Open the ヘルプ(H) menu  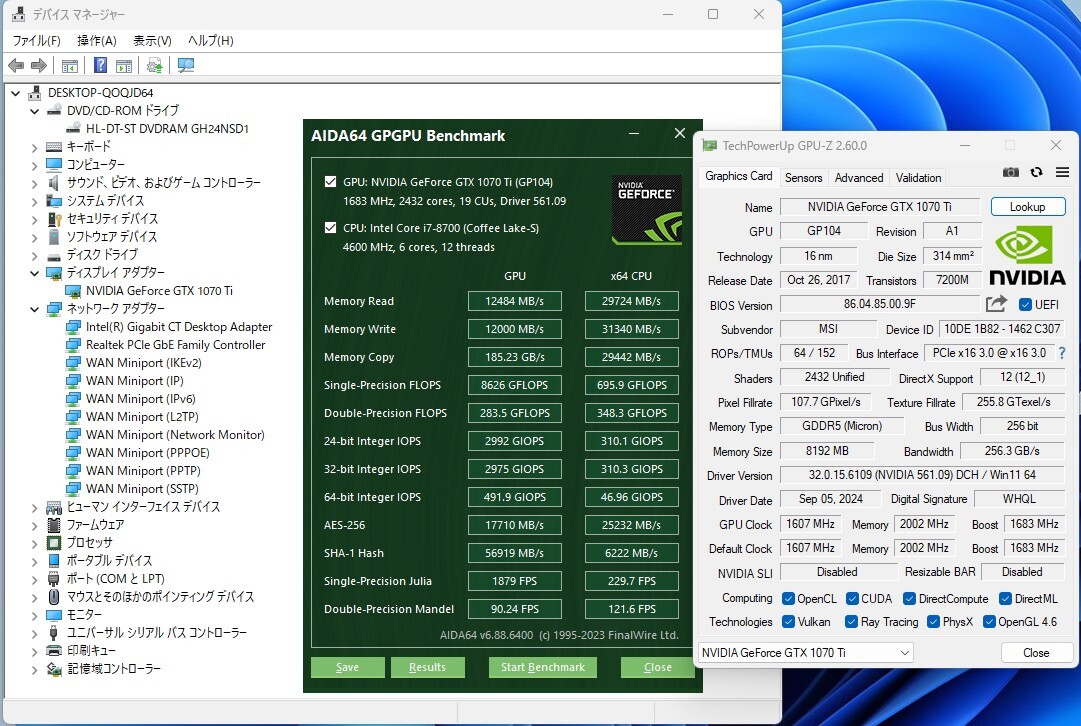211,41
